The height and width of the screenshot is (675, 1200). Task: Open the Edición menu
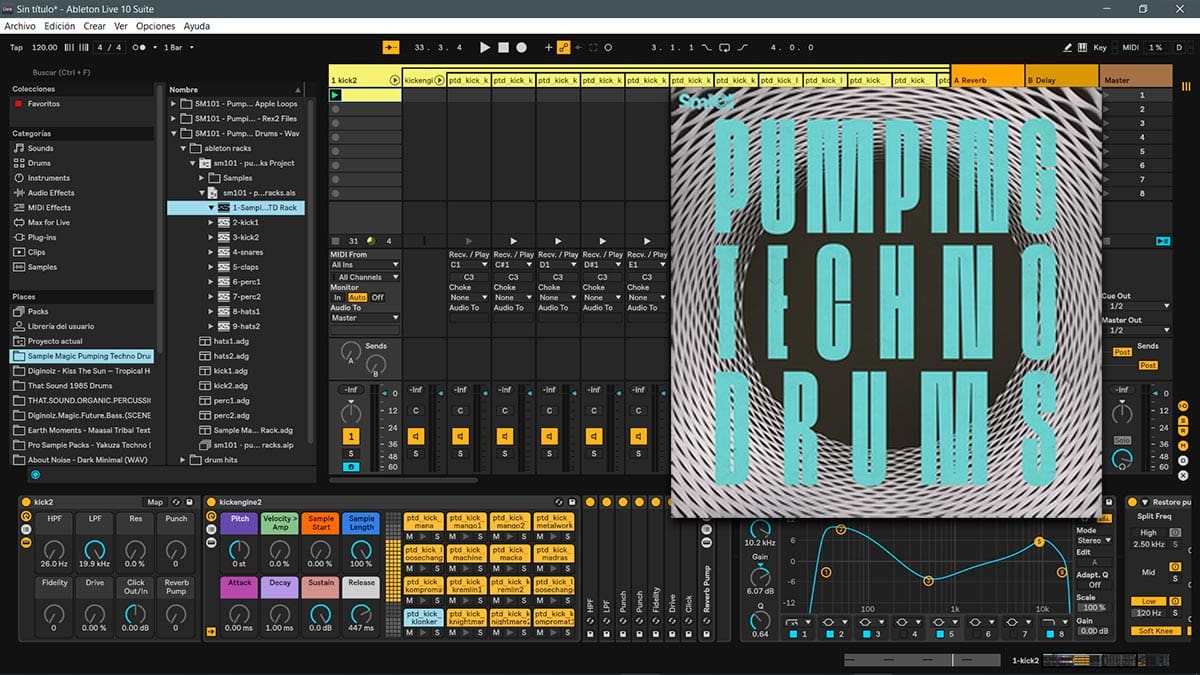tap(59, 26)
